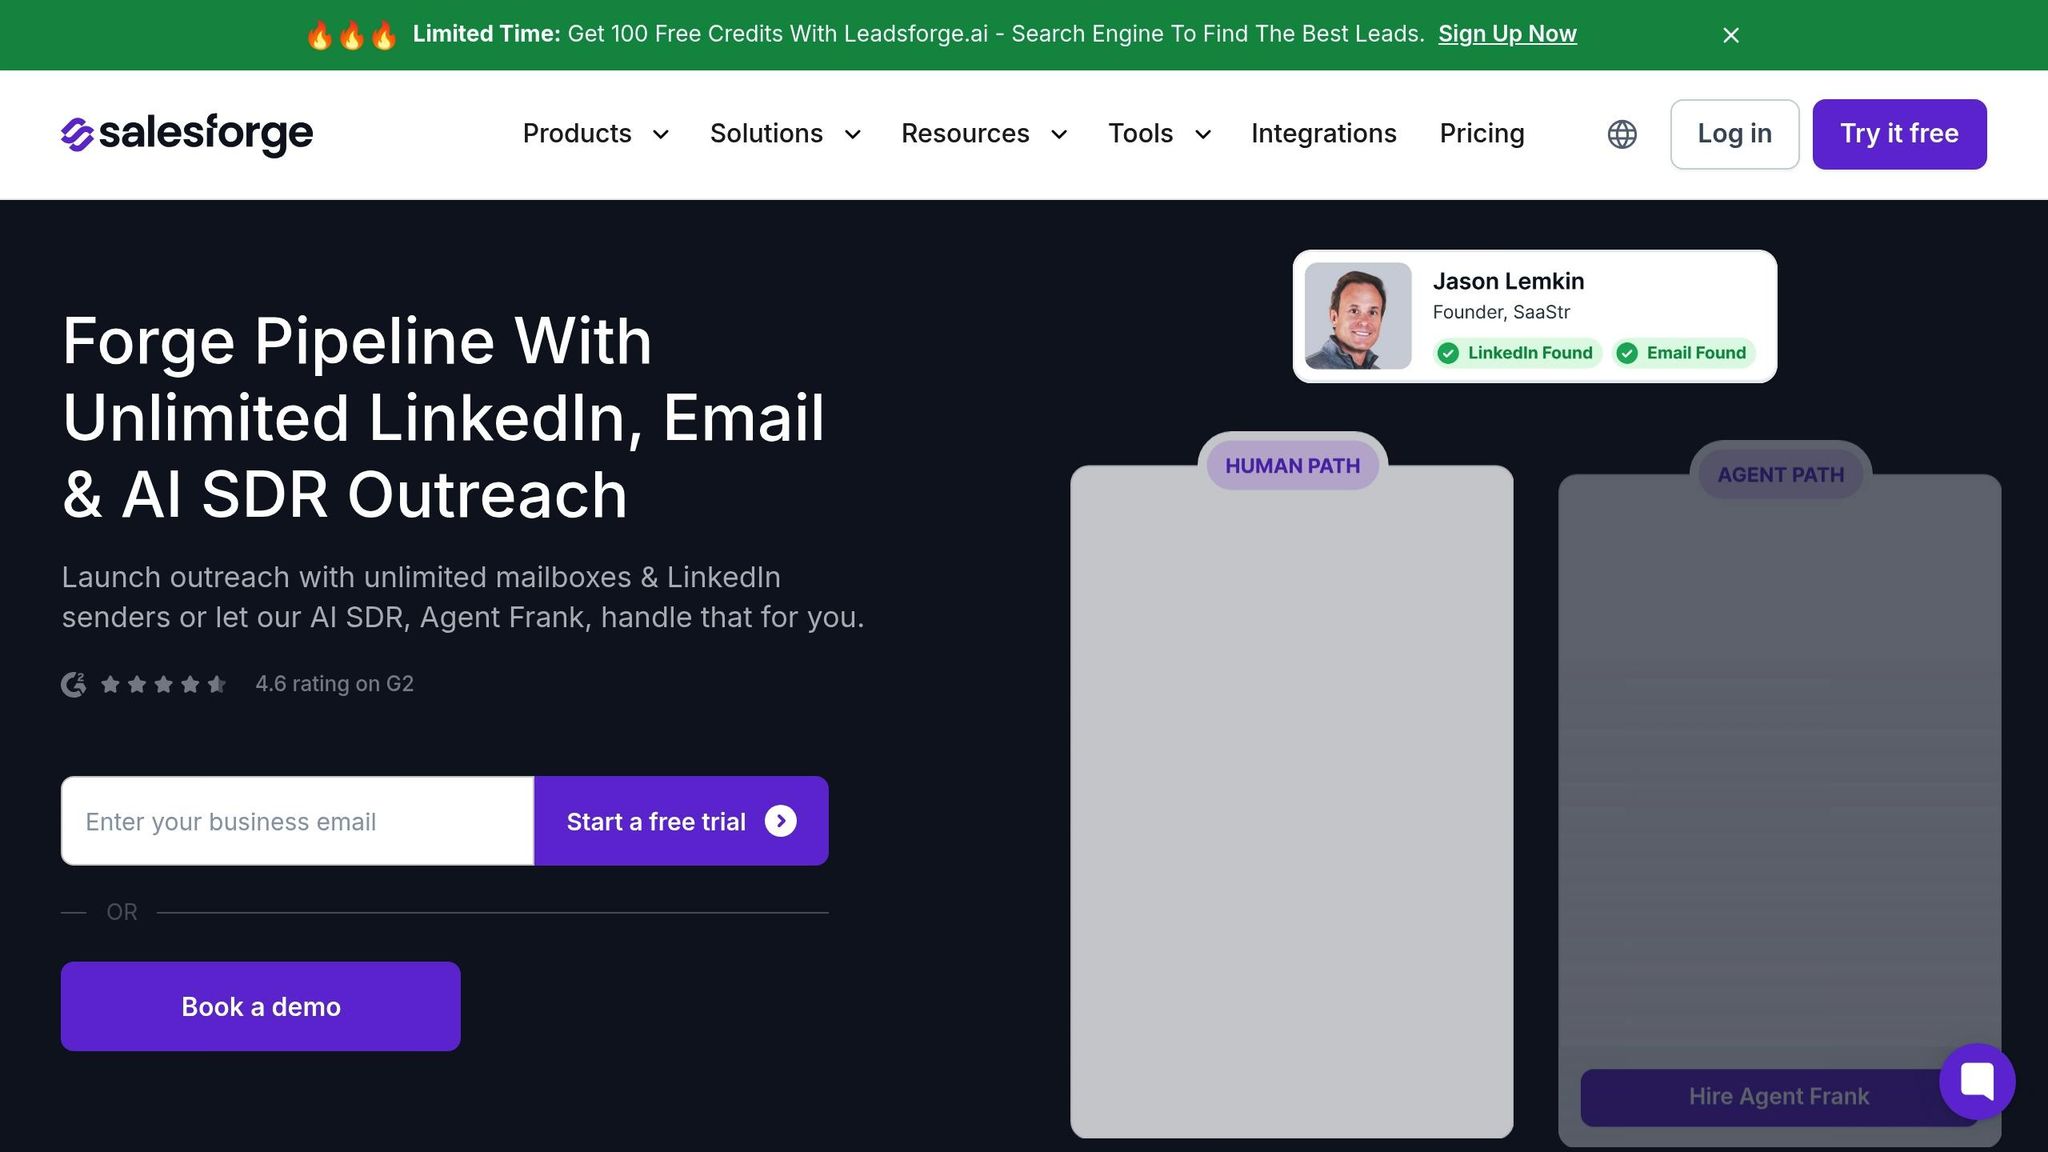Screen dimensions: 2048x1152
Task: Click the arrow icon in Start a free trial
Action: pyautogui.click(x=781, y=821)
